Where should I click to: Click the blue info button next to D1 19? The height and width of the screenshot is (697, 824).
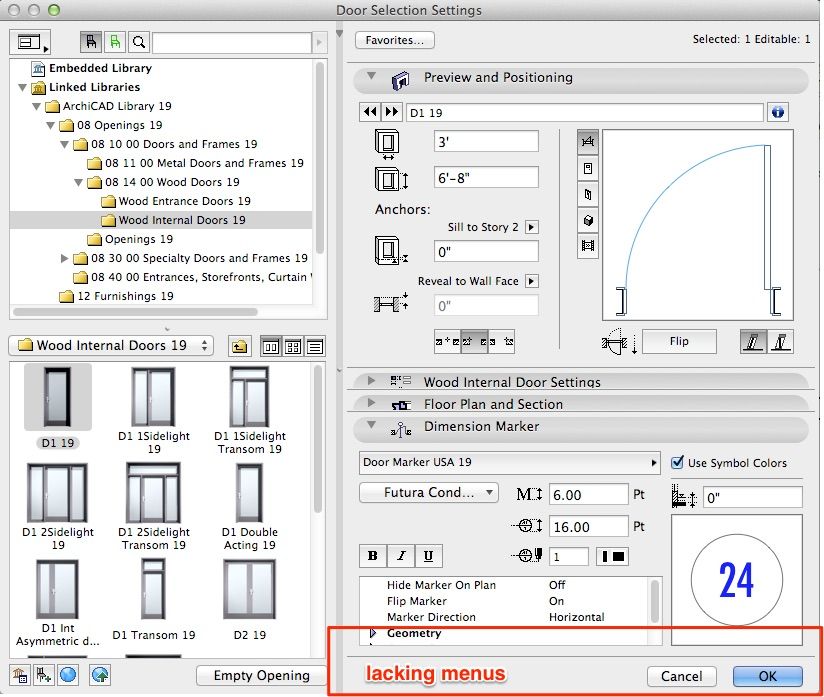(x=778, y=111)
